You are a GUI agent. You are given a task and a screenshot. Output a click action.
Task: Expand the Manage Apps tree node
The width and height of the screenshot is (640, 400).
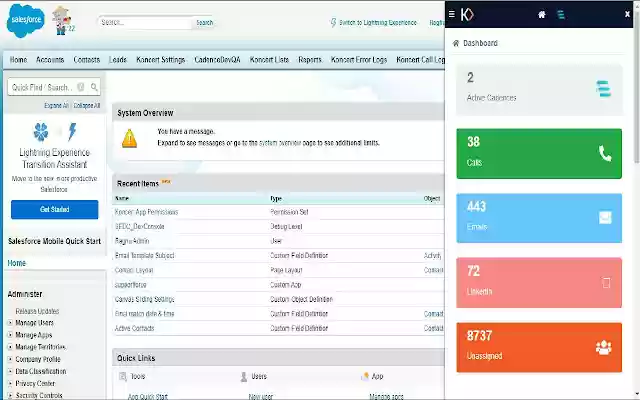(10, 335)
